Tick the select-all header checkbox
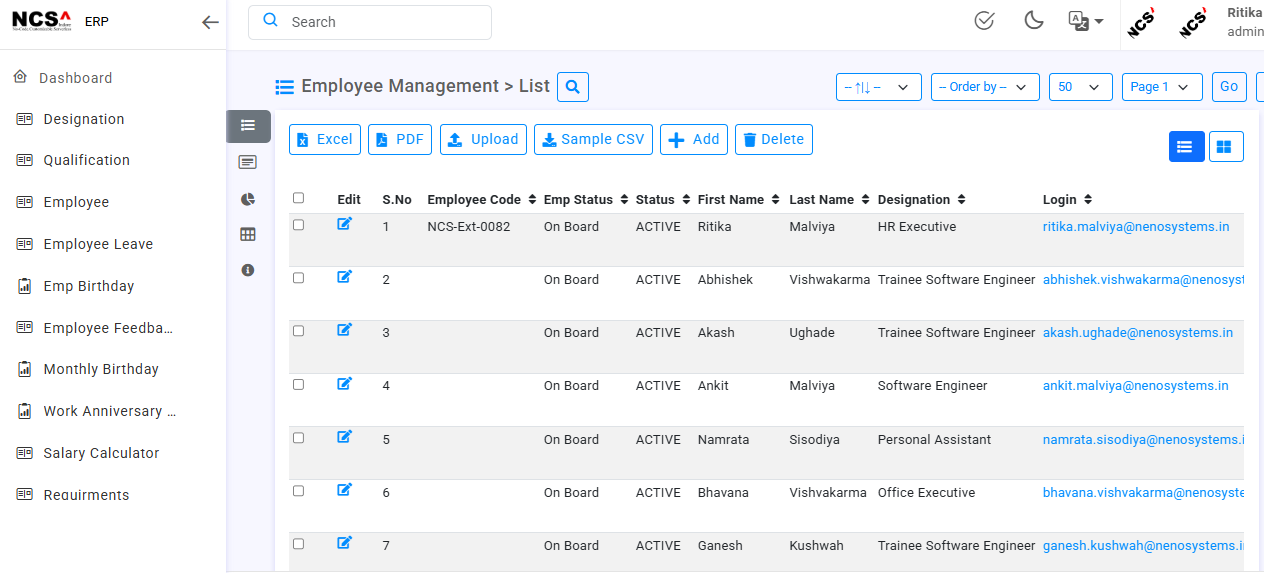This screenshot has height=573, width=1264. [298, 198]
